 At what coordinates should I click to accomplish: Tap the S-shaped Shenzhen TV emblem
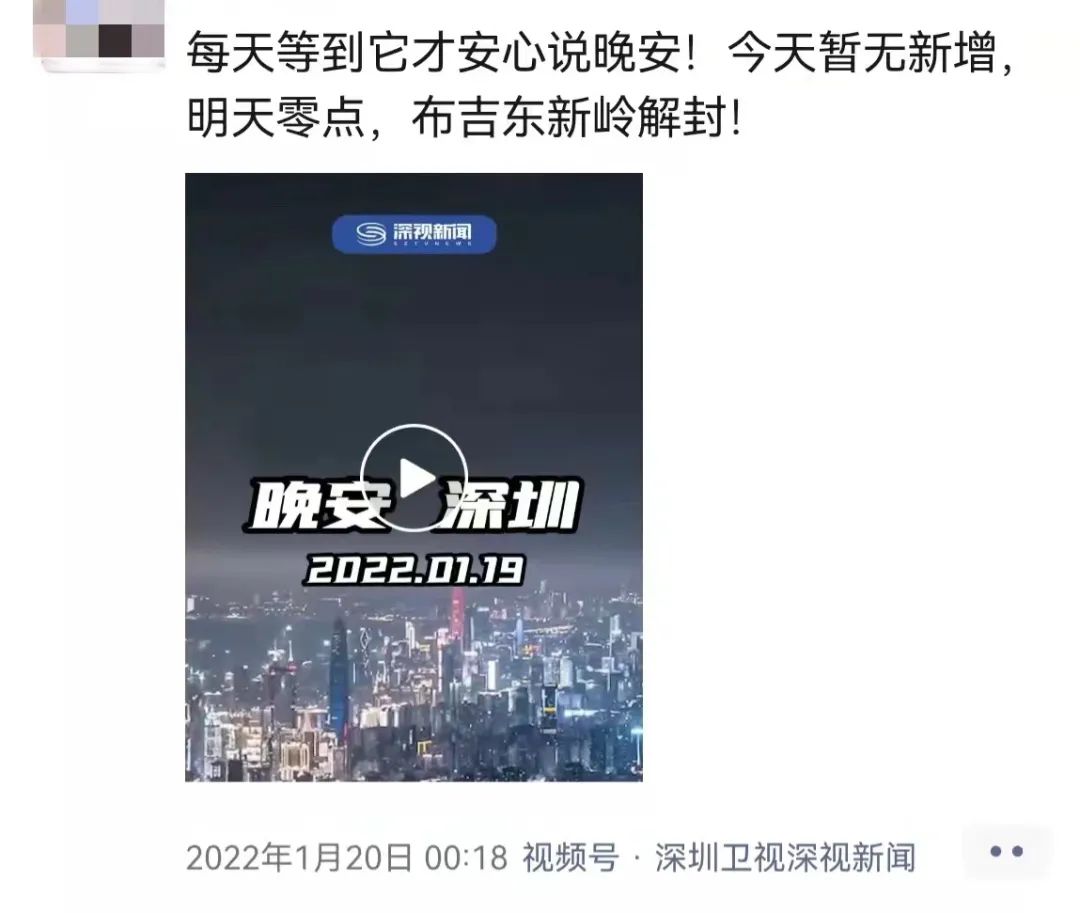point(371,234)
